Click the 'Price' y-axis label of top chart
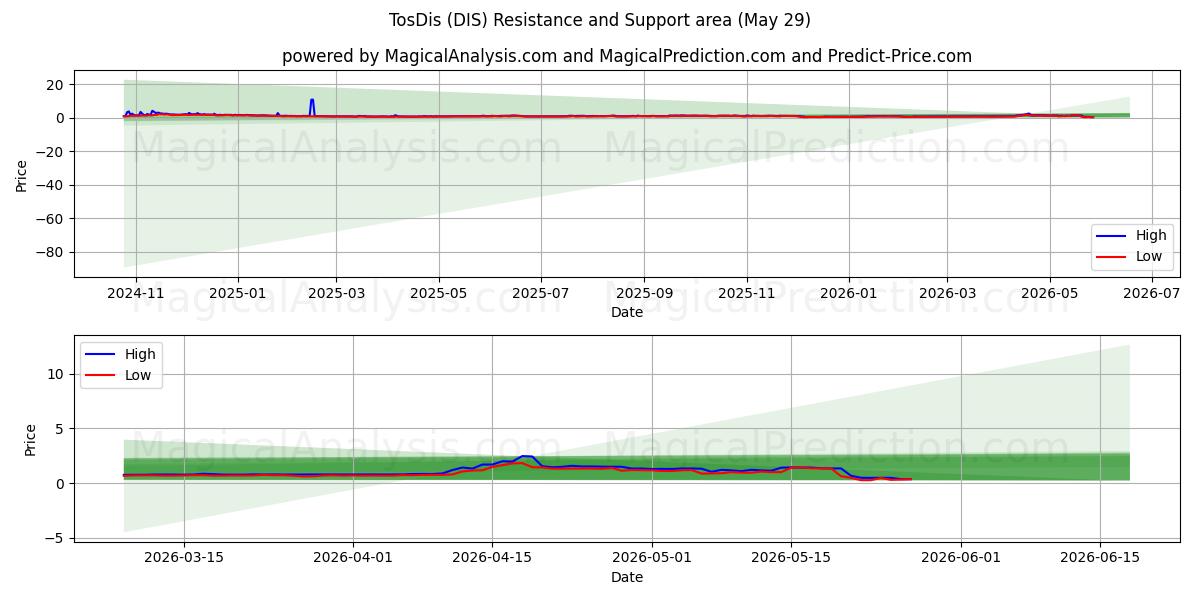Viewport: 1200px width, 600px height. coord(22,174)
